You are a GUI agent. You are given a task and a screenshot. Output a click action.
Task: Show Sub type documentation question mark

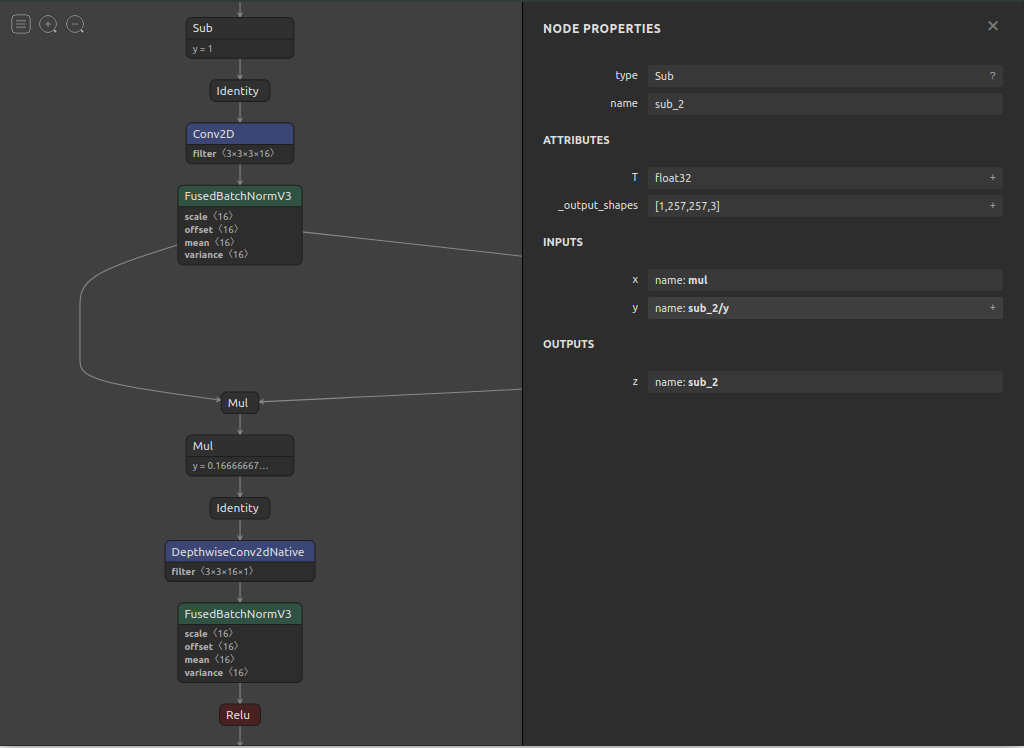(992, 76)
